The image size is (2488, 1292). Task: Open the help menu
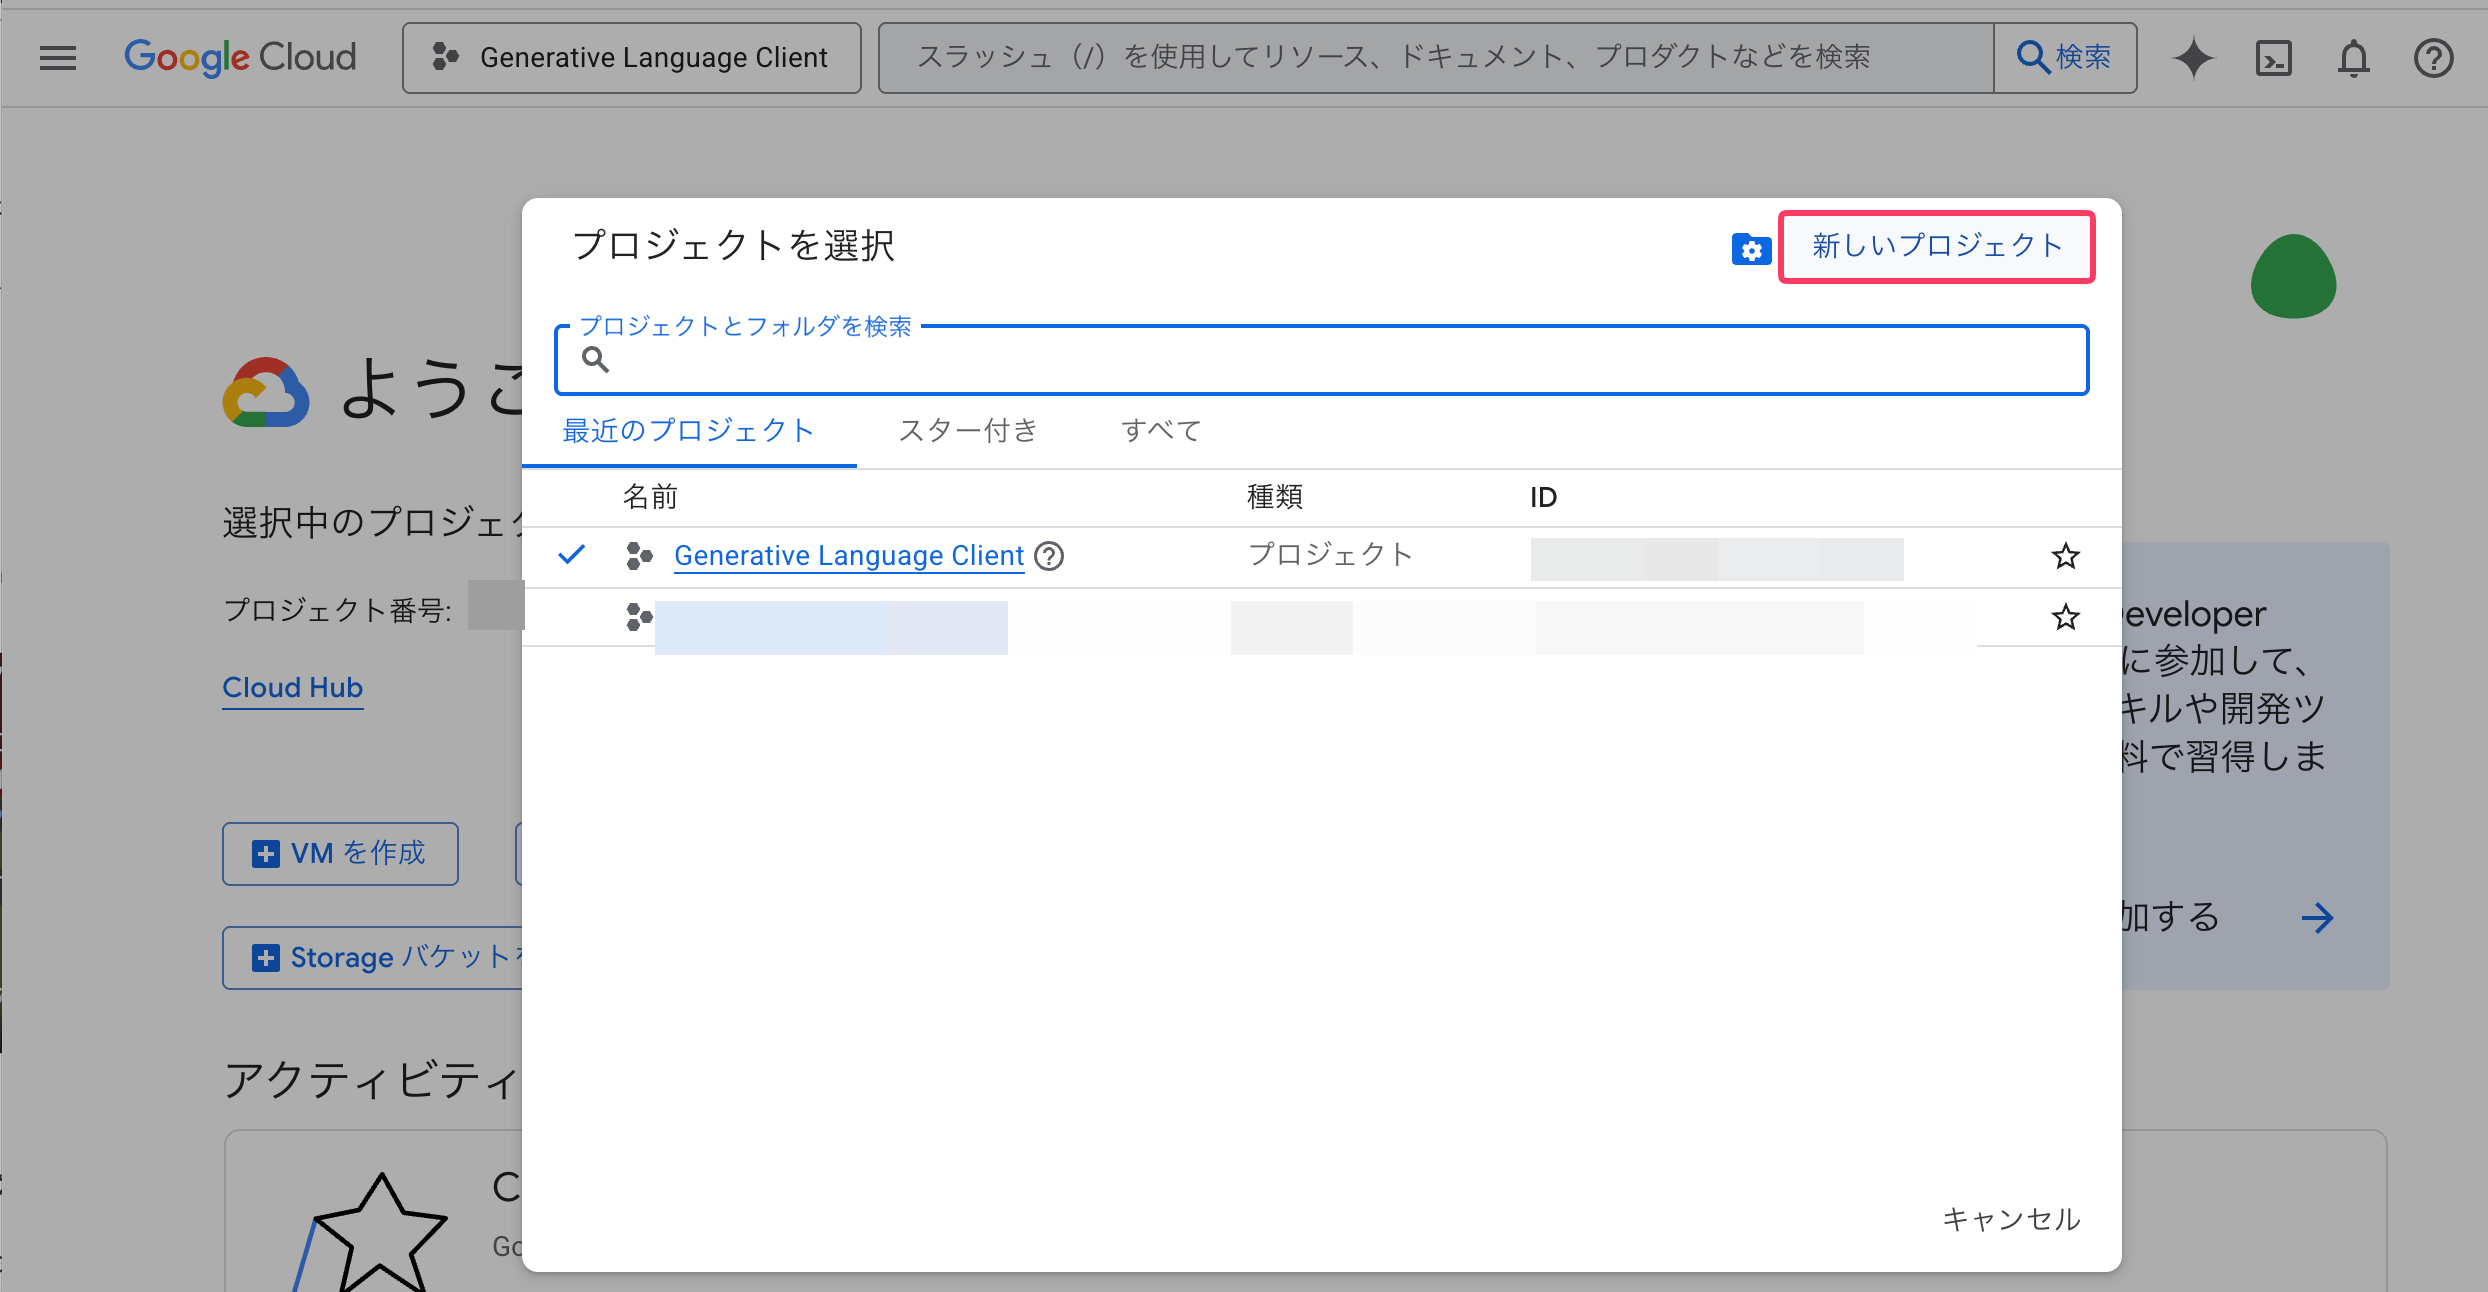tap(2434, 57)
